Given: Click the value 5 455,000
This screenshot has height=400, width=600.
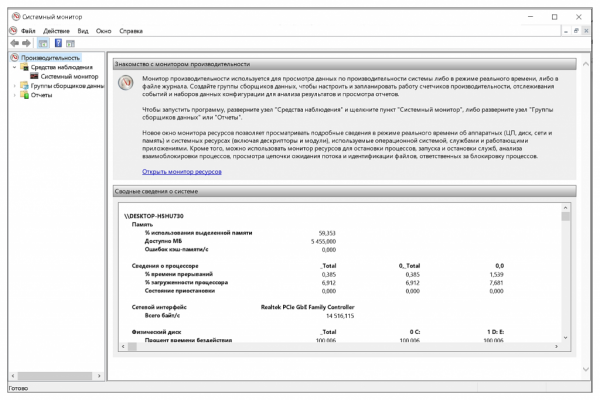Looking at the screenshot, I should pos(323,242).
